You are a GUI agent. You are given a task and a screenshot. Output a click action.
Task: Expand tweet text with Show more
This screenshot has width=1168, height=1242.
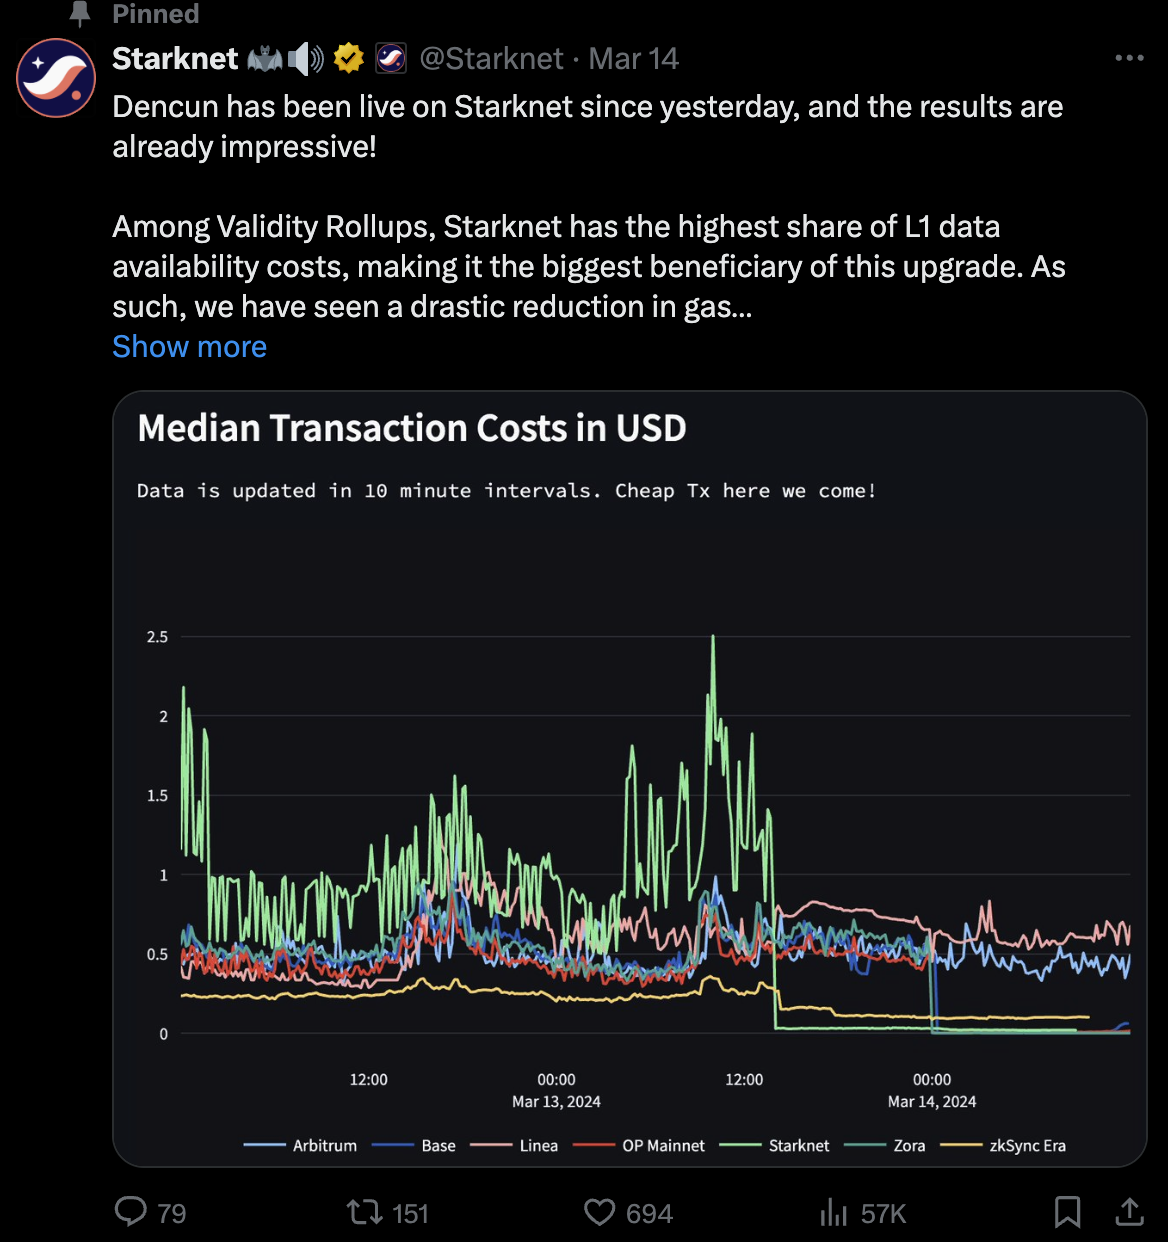(x=189, y=346)
